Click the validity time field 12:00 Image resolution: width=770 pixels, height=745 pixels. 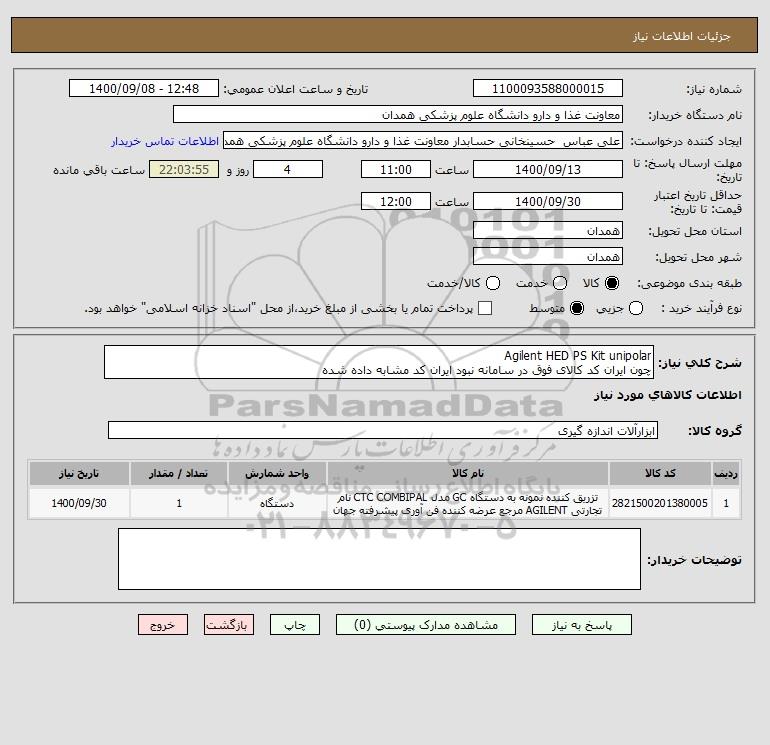tap(396, 201)
